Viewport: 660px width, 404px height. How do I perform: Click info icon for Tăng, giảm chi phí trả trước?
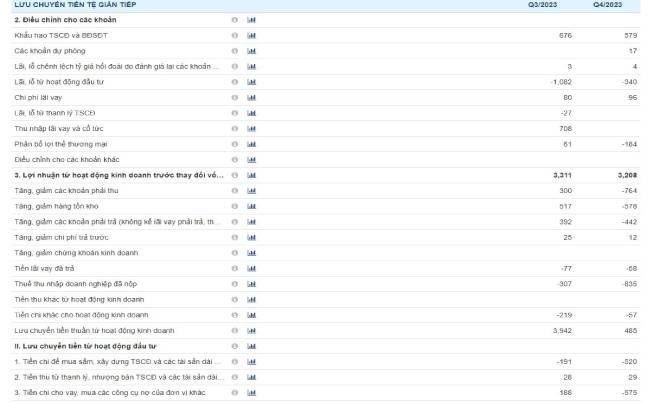234,237
